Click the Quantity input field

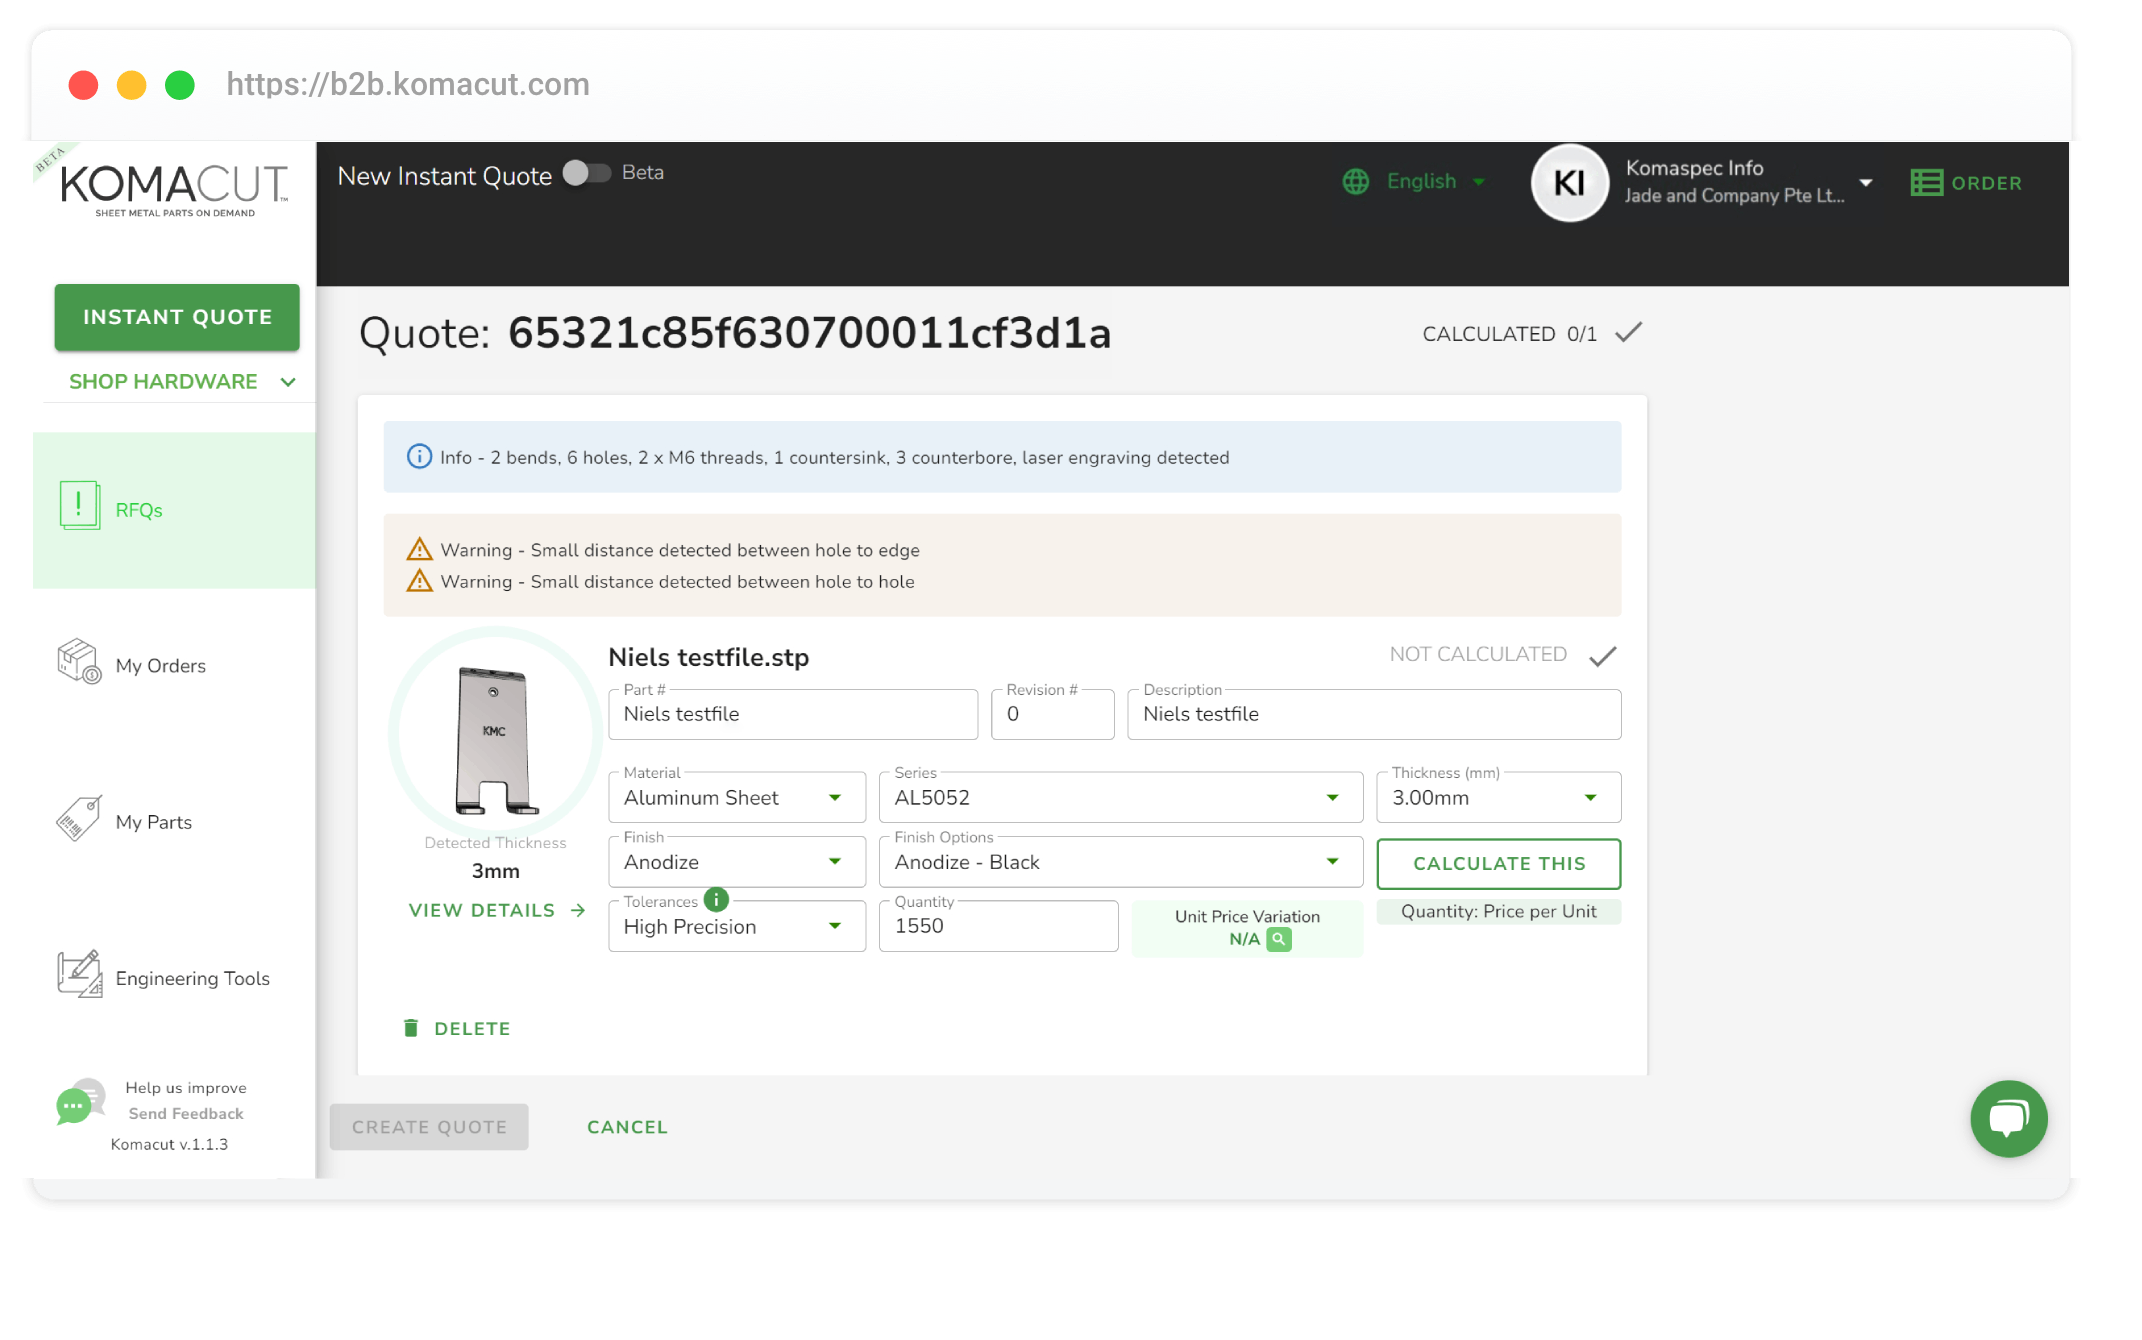pyautogui.click(x=997, y=926)
